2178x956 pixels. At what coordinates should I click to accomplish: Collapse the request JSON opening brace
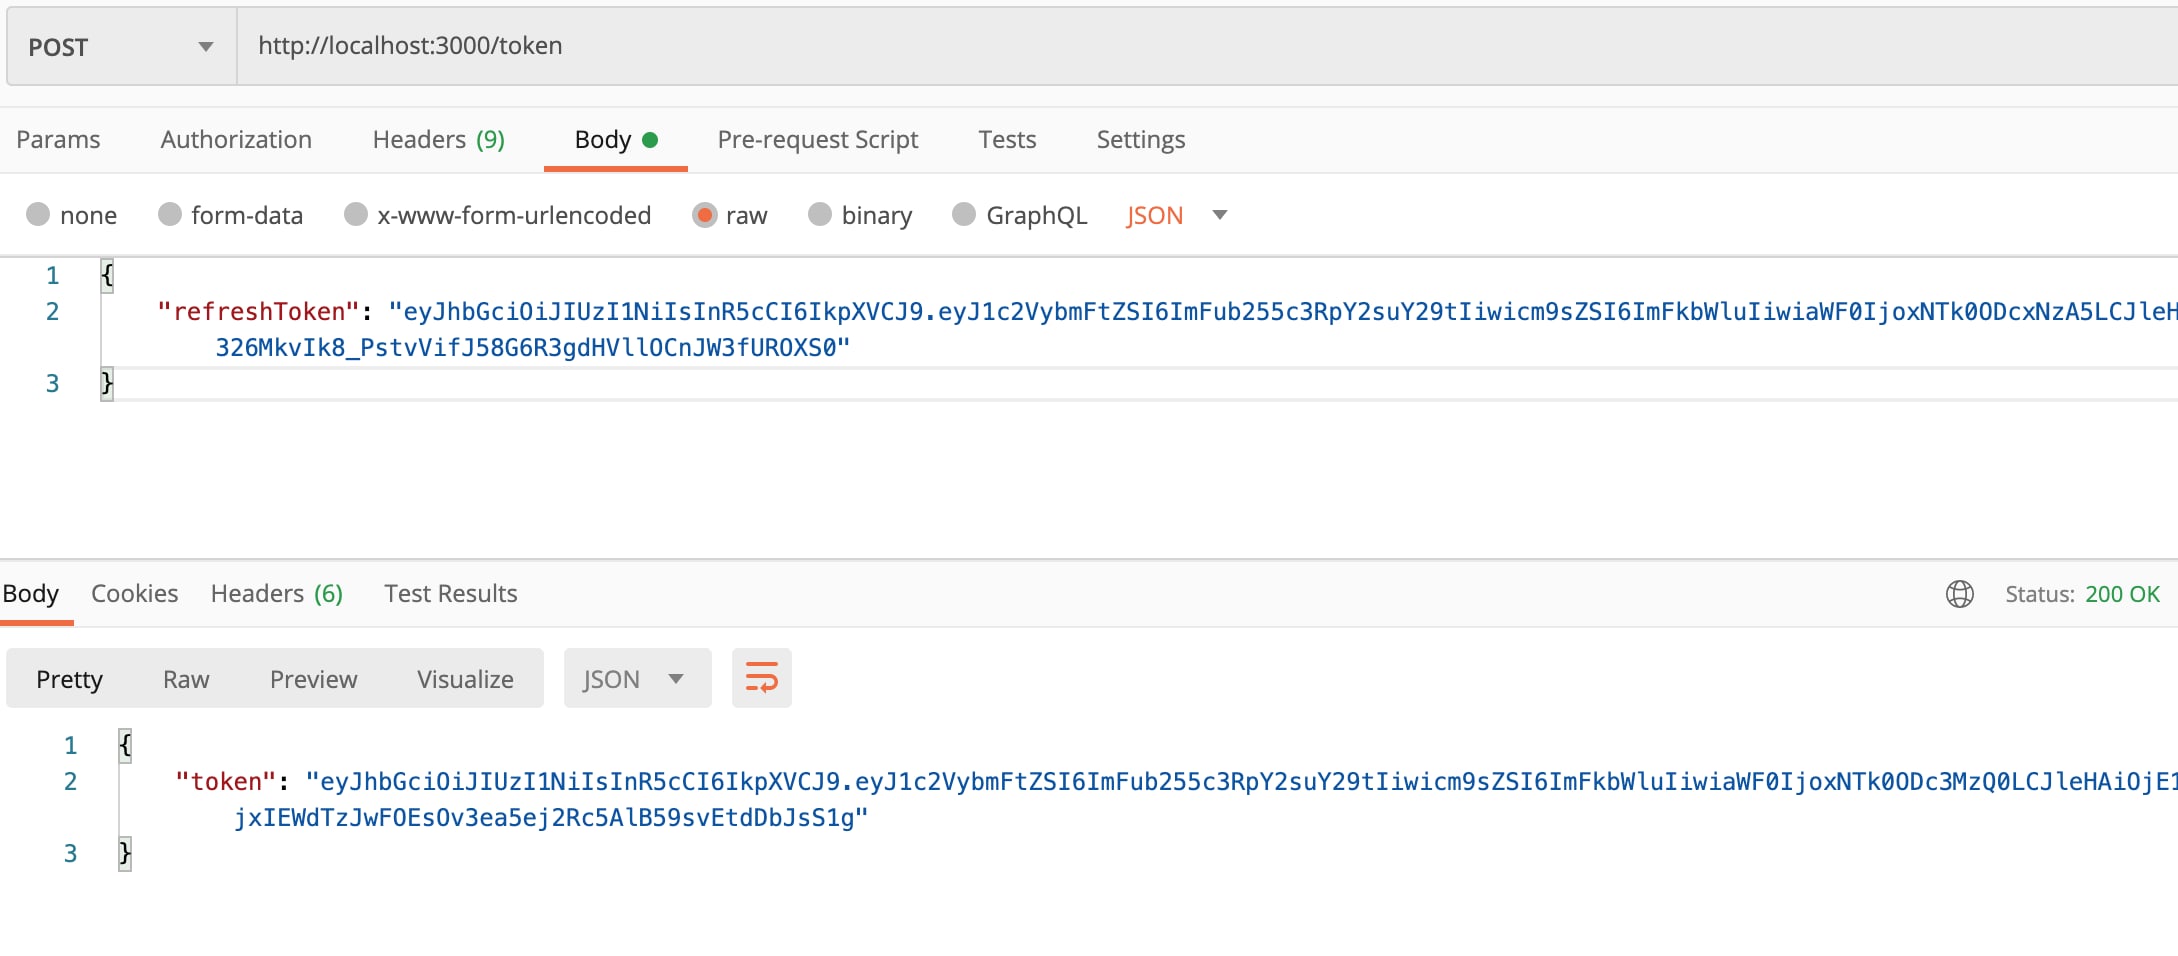[107, 275]
